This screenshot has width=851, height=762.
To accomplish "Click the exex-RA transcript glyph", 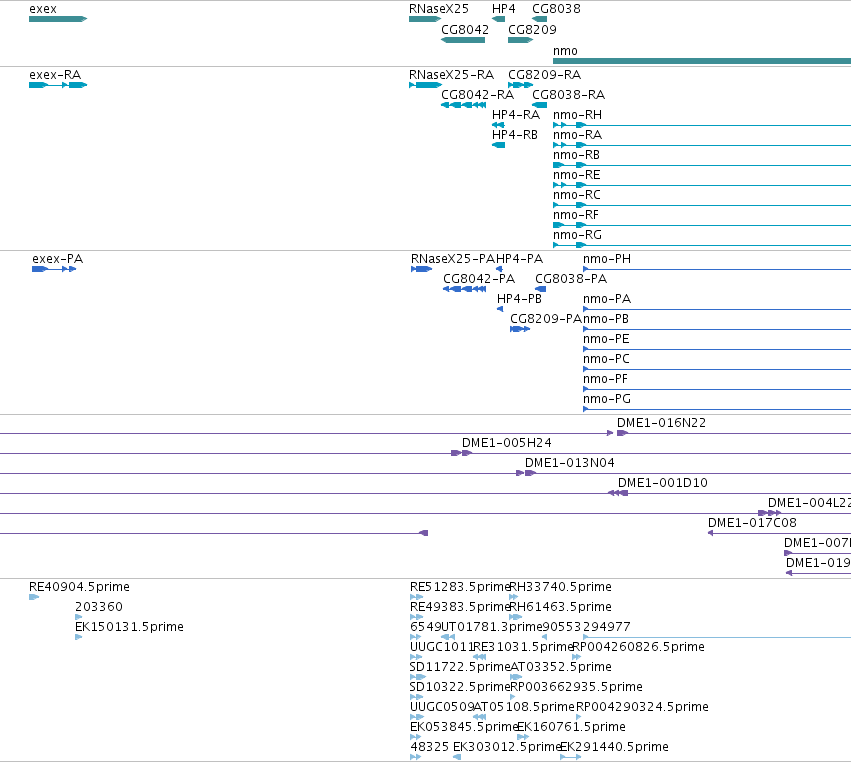I will pos(58,85).
